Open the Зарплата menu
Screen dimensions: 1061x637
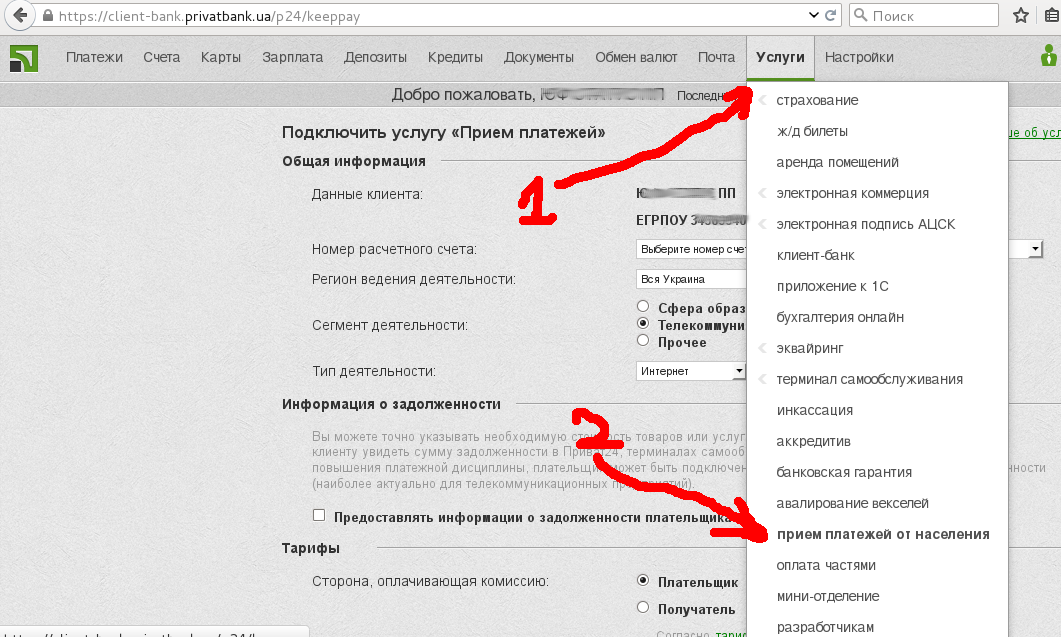click(x=292, y=58)
